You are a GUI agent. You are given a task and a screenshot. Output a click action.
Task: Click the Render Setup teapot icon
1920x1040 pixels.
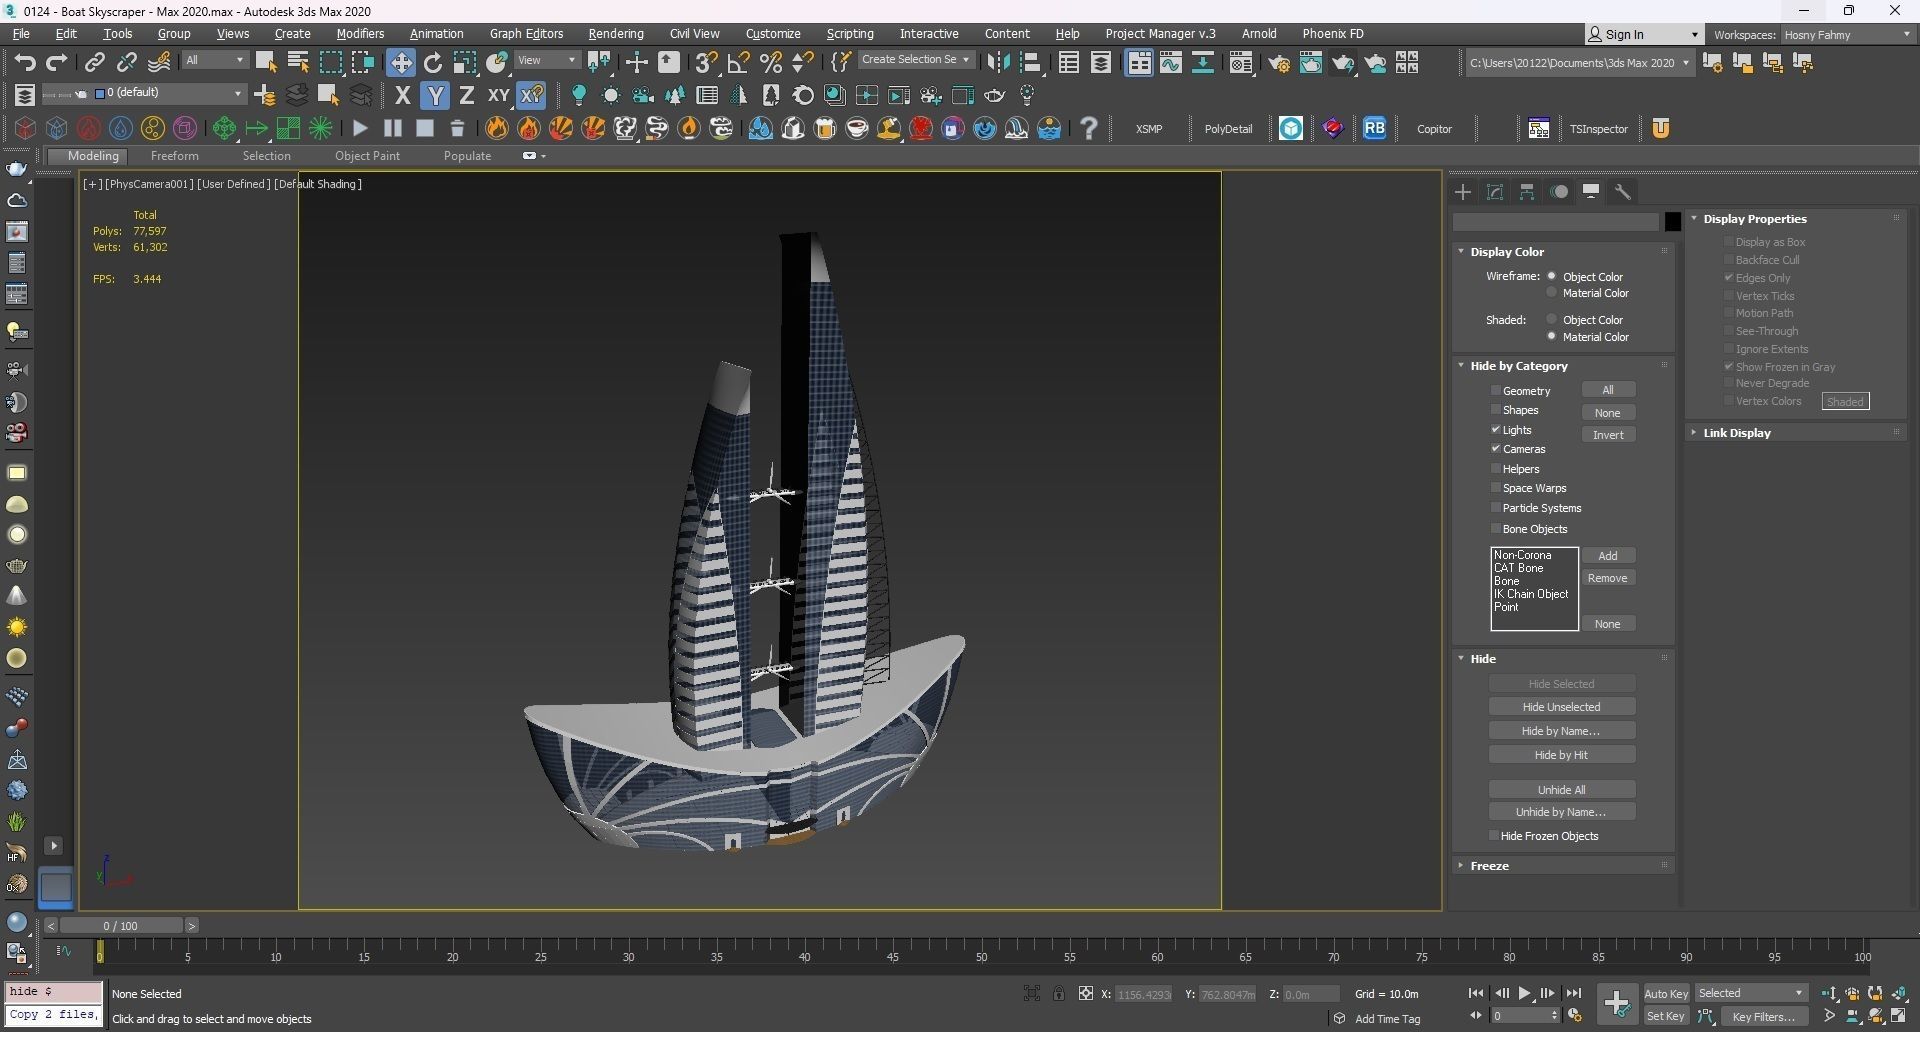(1279, 63)
